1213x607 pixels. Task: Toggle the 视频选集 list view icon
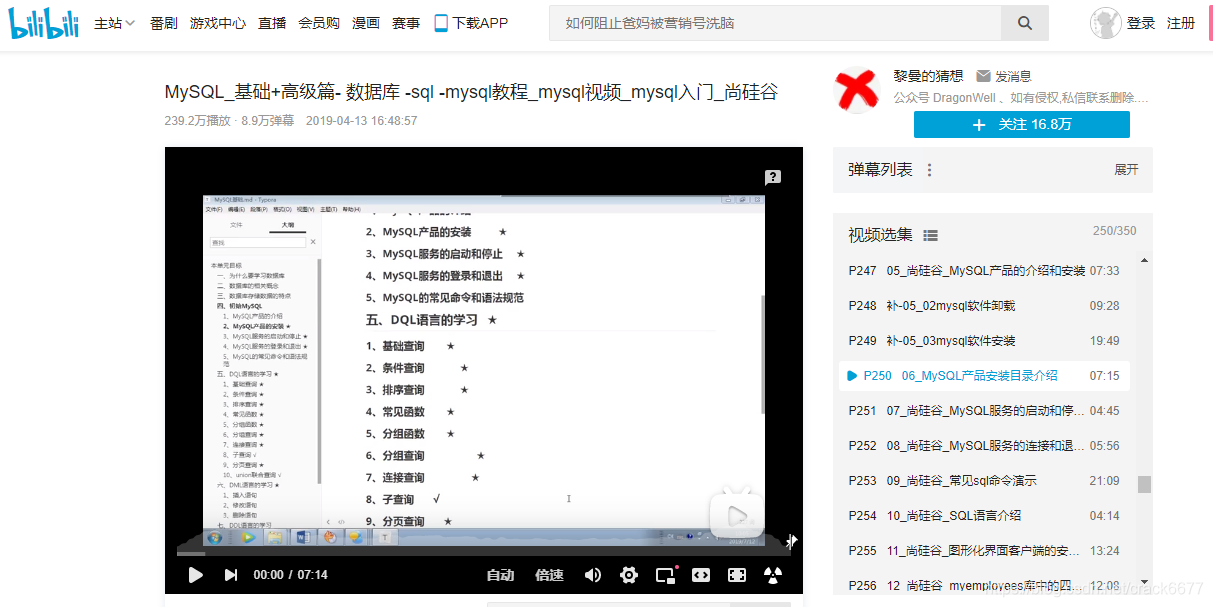pos(931,235)
